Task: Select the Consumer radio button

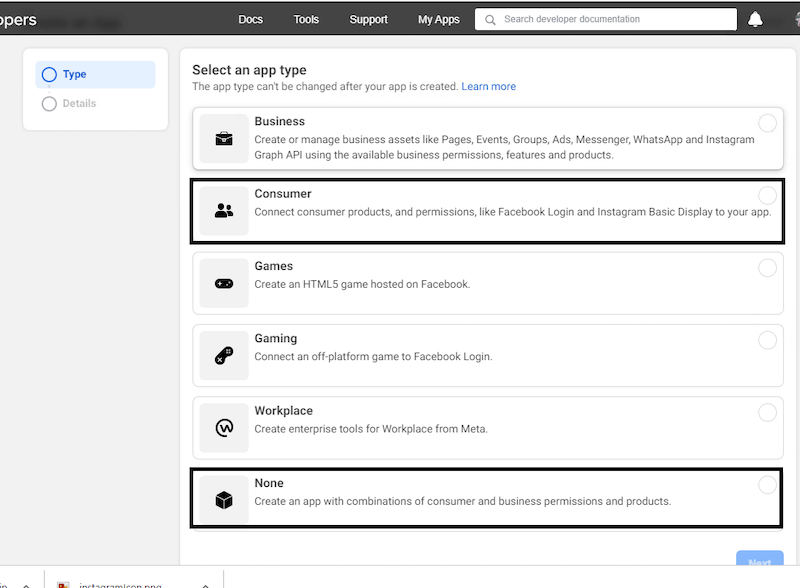Action: pos(768,196)
